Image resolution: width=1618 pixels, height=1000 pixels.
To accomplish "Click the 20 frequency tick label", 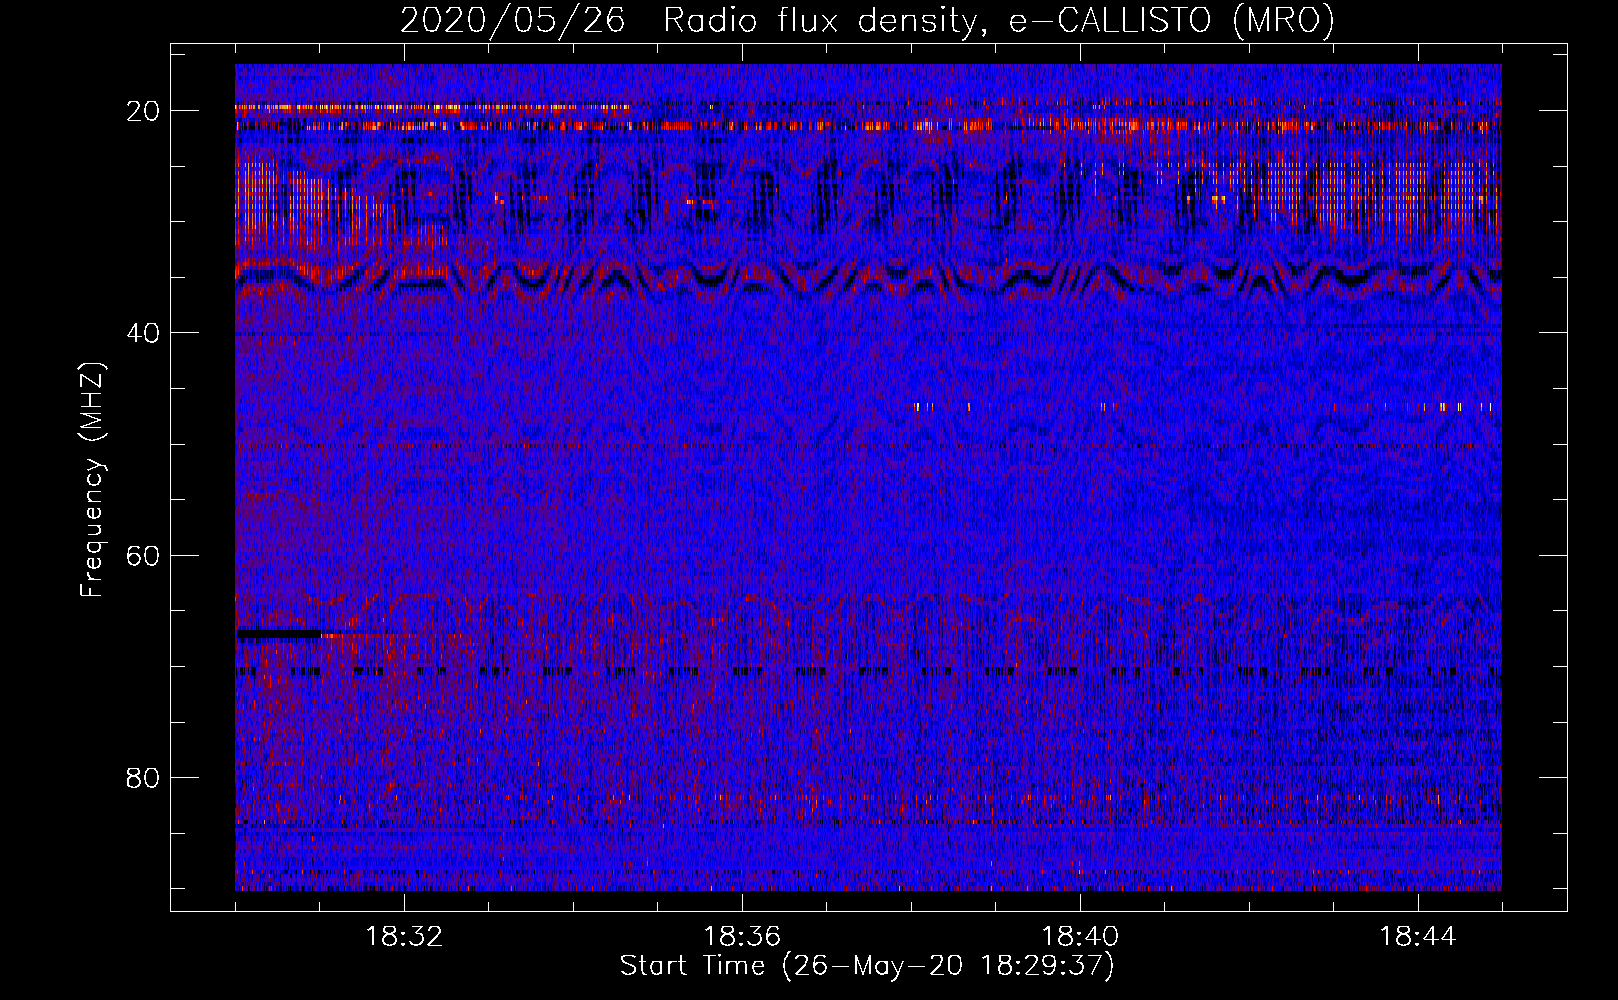I will [x=143, y=111].
